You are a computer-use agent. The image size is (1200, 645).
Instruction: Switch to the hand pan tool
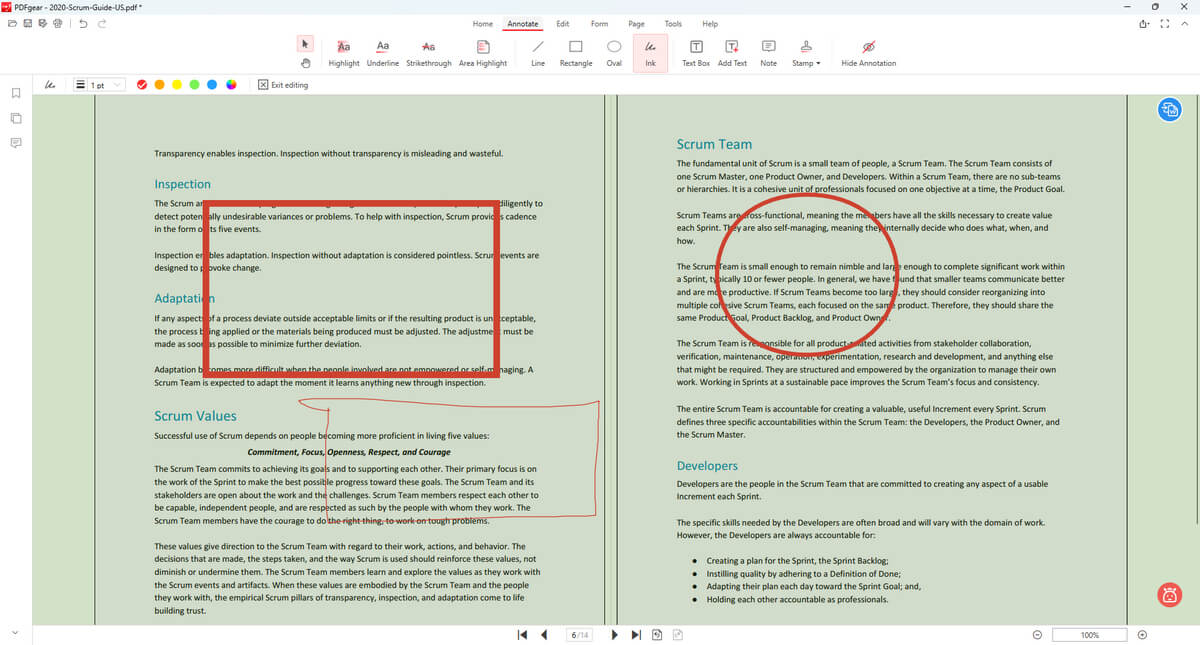point(306,63)
